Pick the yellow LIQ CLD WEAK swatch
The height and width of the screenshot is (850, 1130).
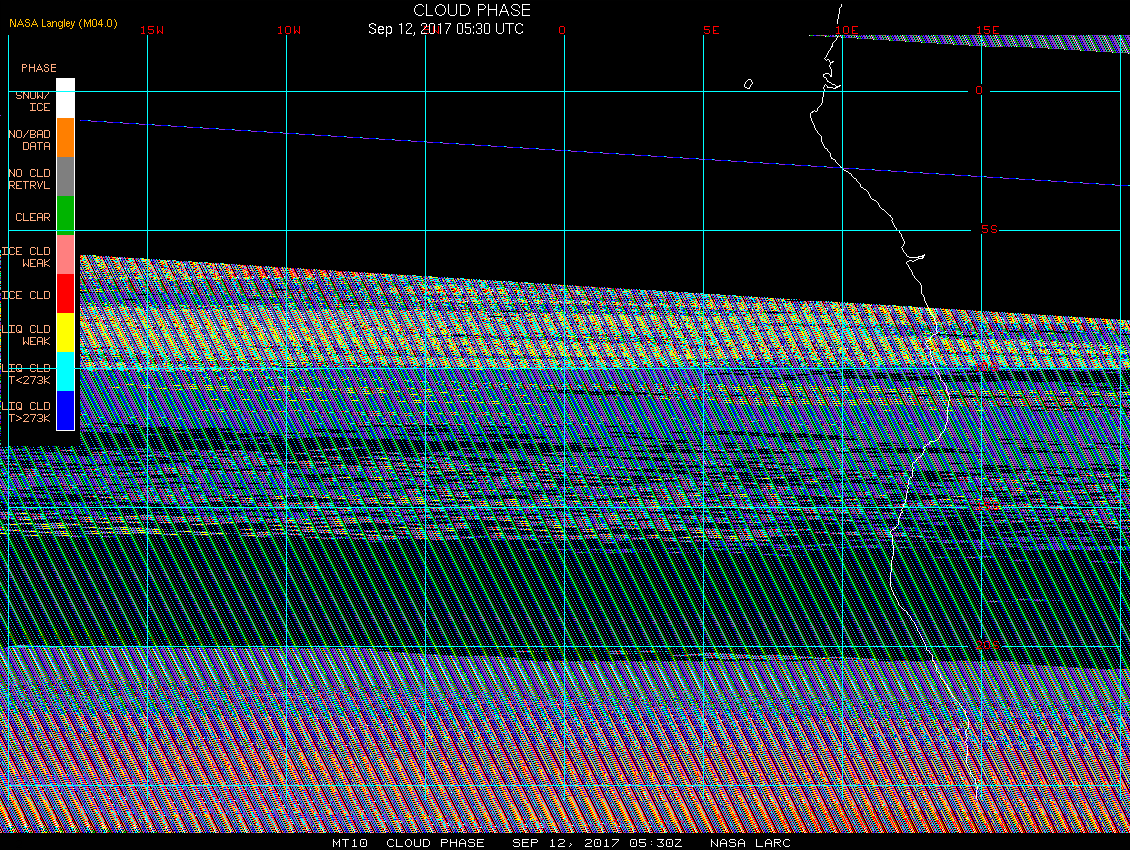66,332
